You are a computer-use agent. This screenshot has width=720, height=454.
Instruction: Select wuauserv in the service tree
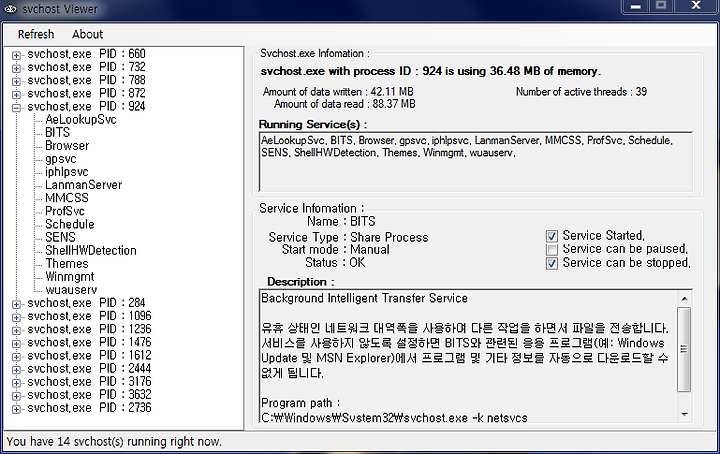coord(71,290)
